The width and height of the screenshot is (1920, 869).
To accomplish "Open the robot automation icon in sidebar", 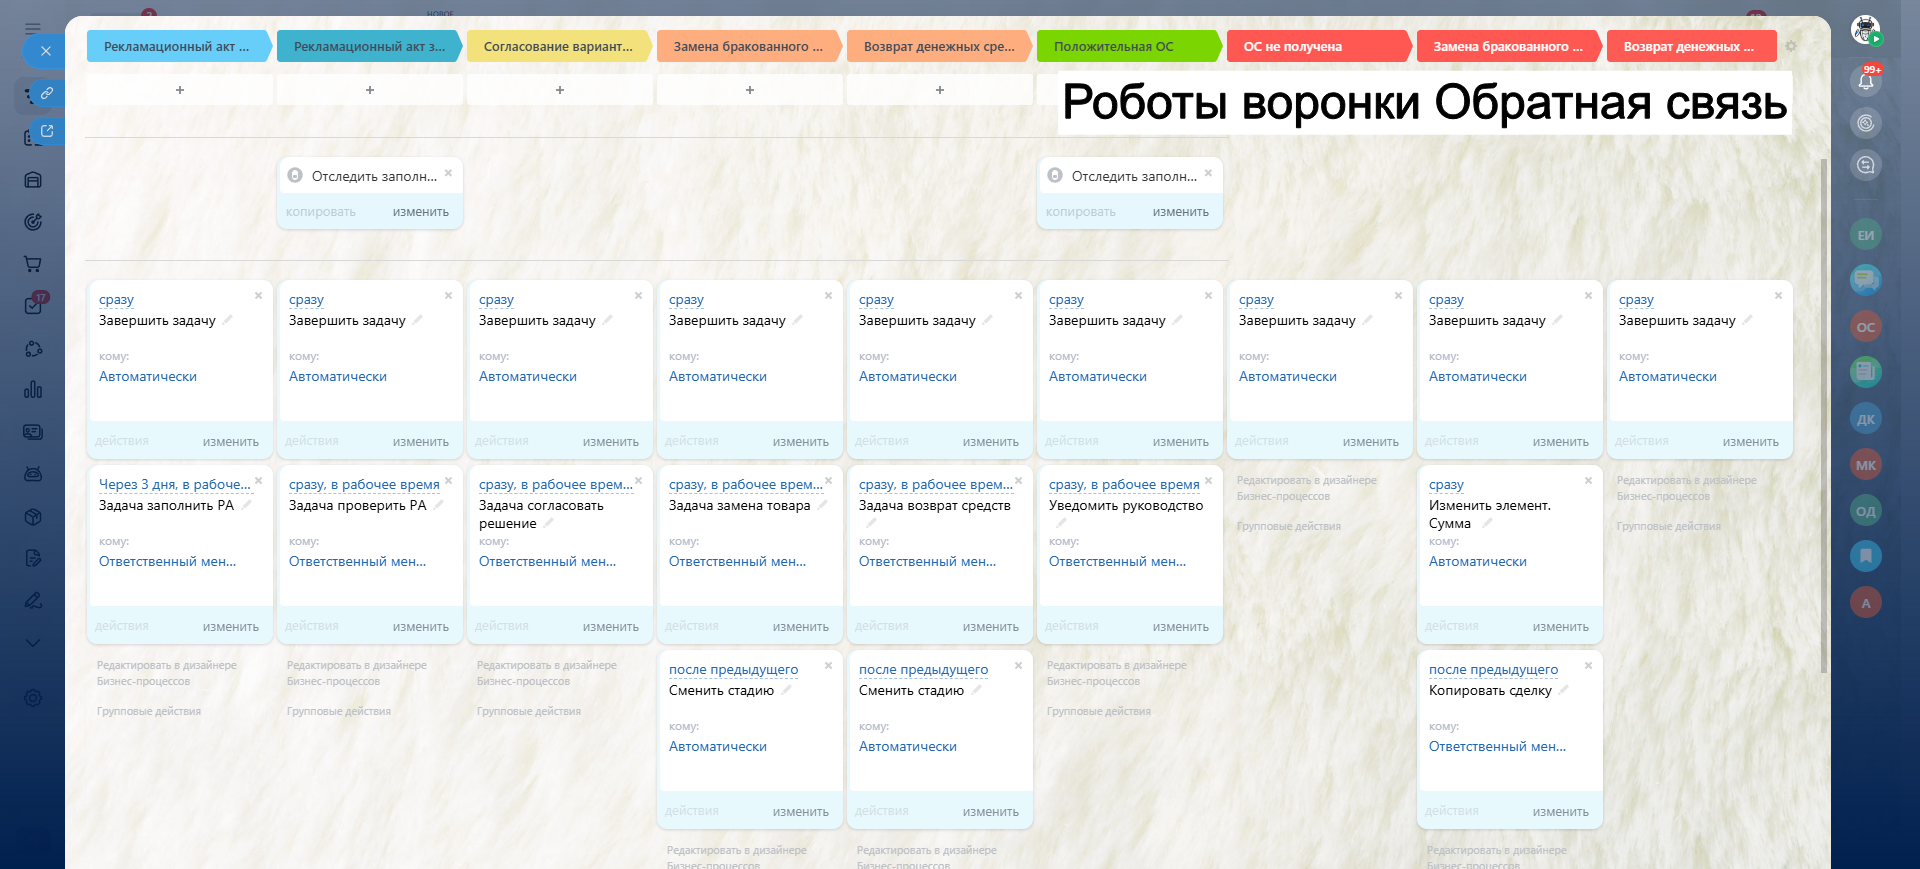I will click(x=33, y=474).
